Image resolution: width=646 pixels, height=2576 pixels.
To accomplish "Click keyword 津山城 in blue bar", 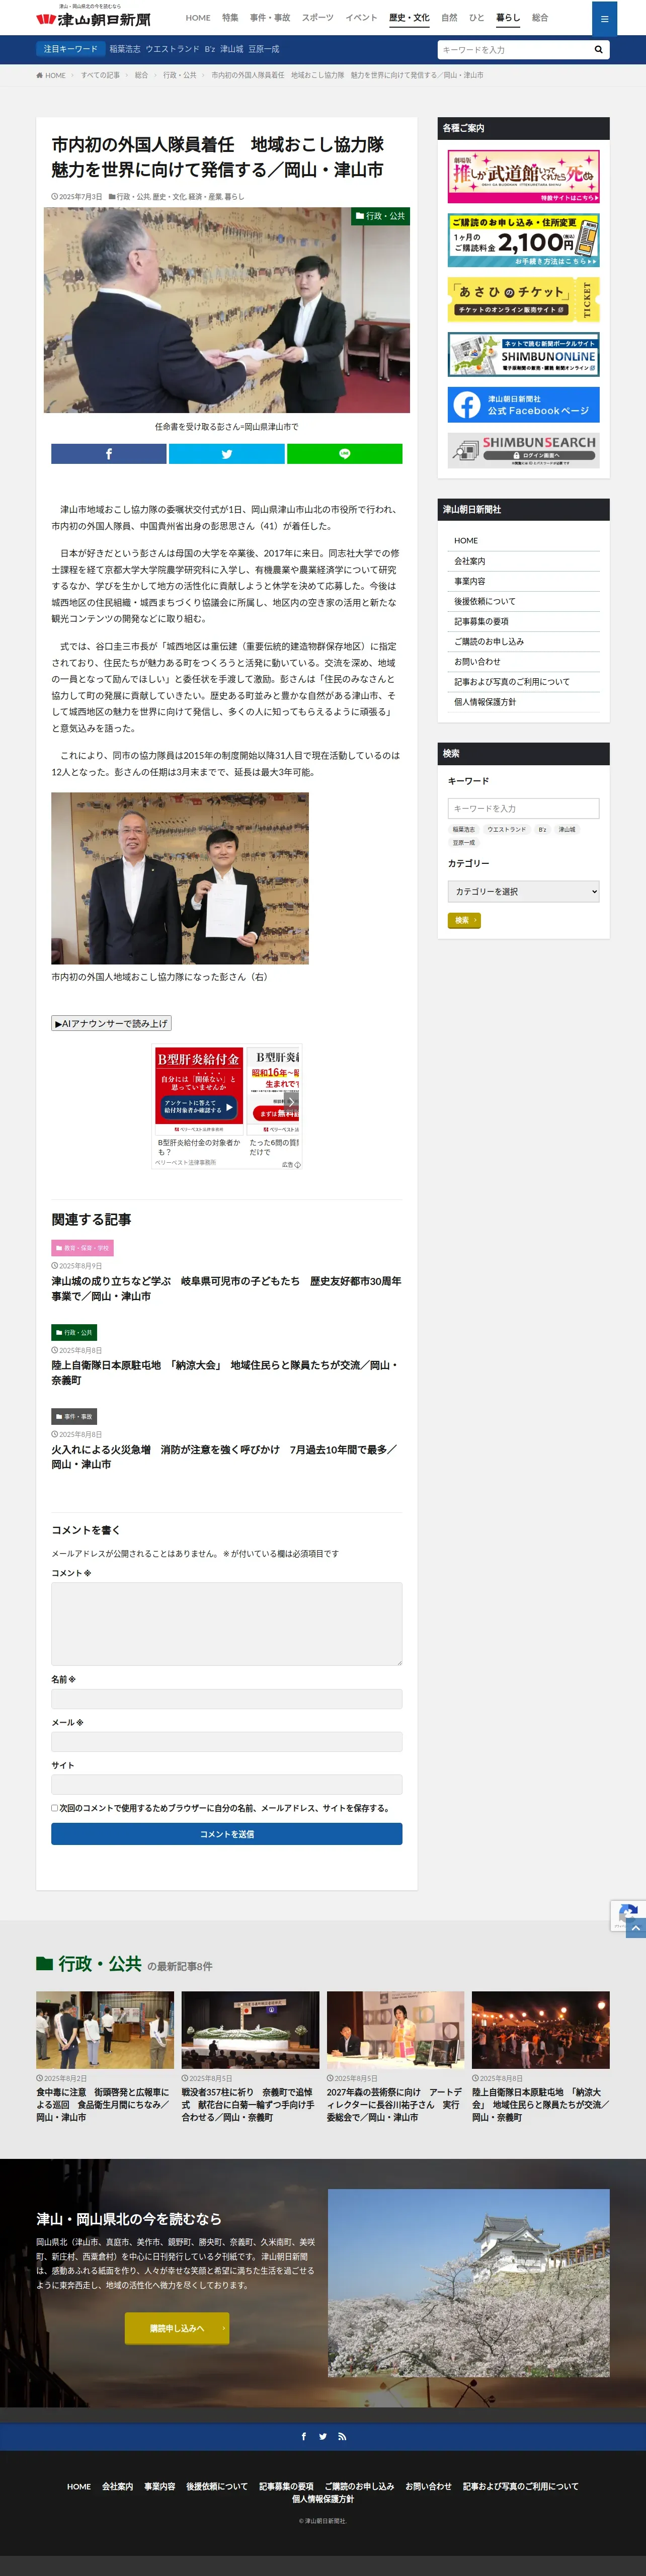I will point(232,49).
